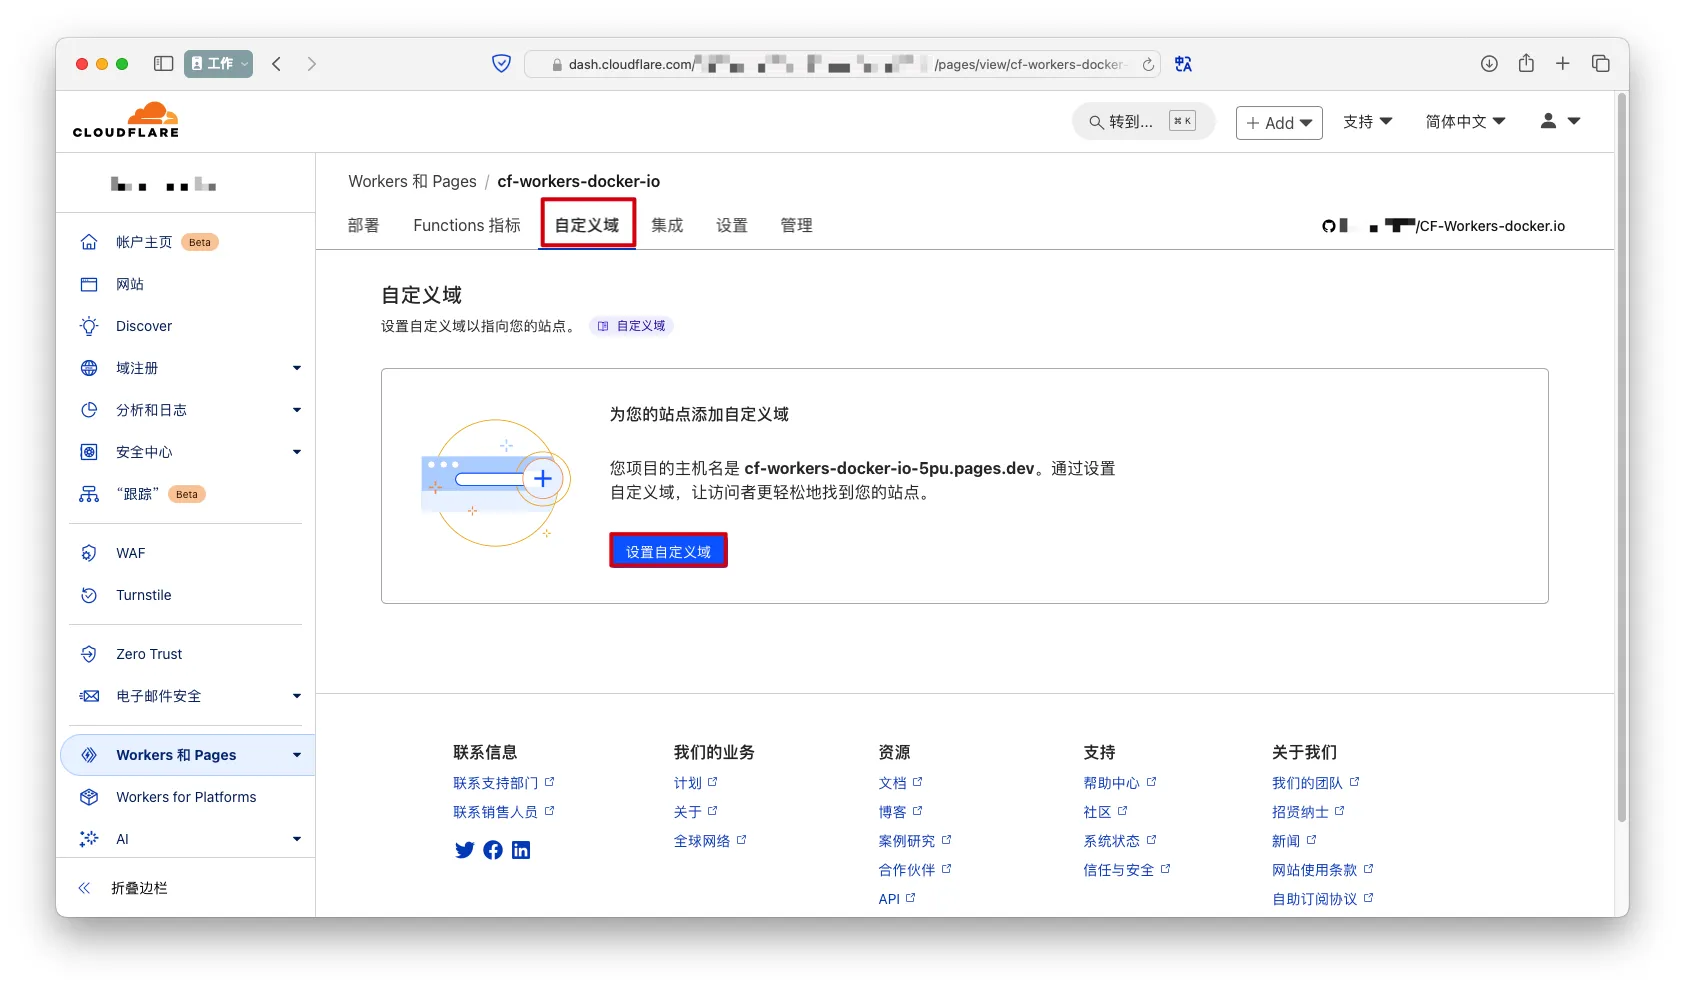Expand the 域注册 submenu arrow
This screenshot has height=991, width=1685.
(297, 368)
